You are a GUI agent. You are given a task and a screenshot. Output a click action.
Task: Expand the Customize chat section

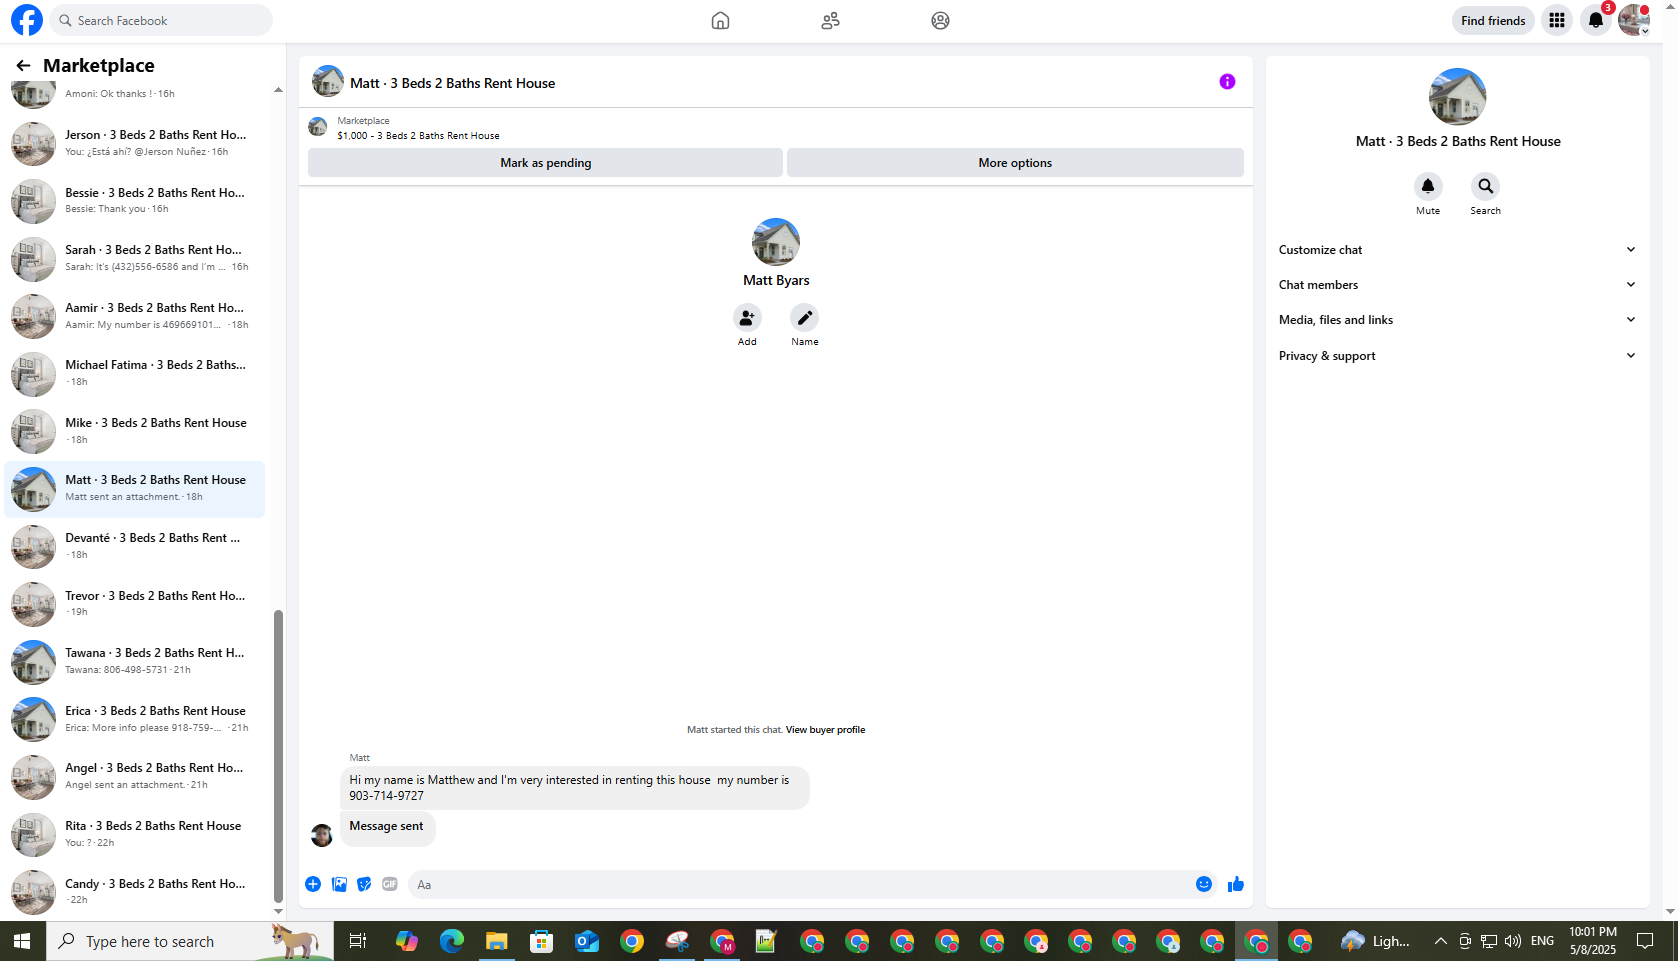pyautogui.click(x=1457, y=250)
